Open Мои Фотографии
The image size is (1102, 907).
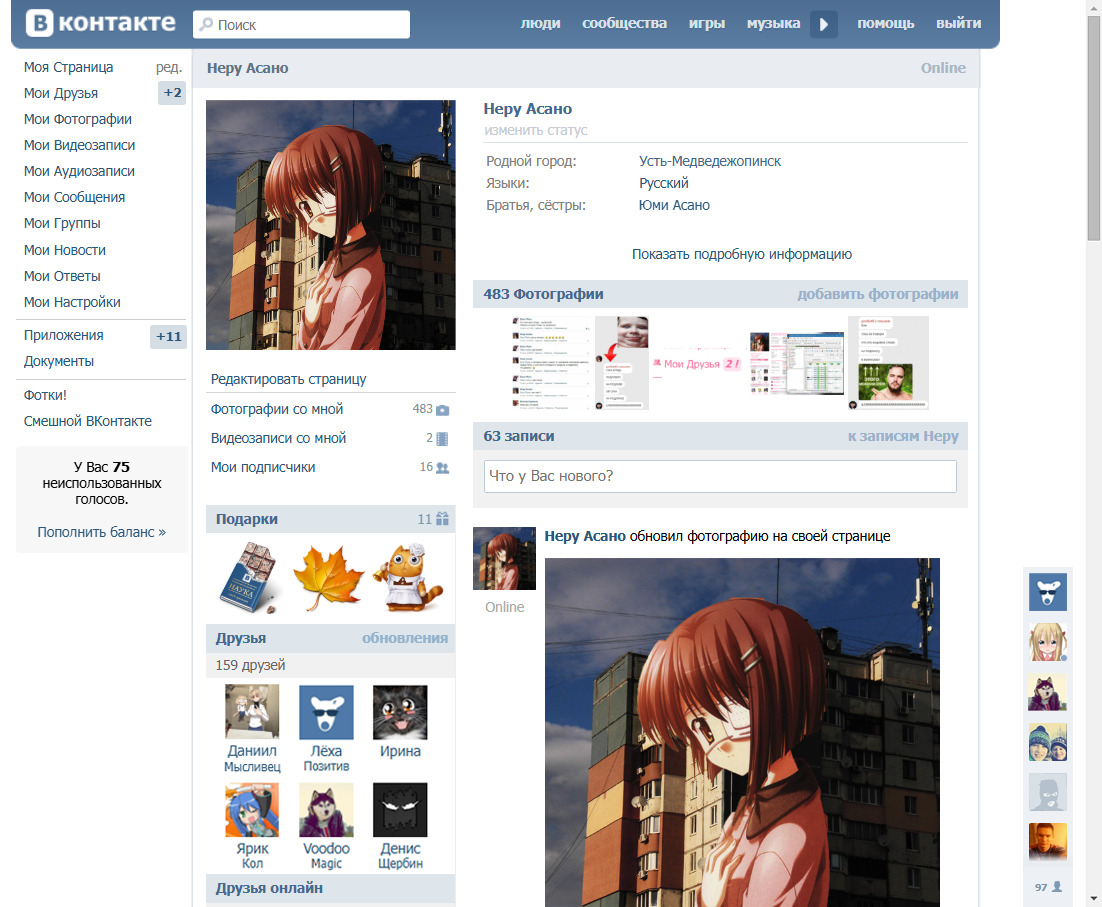click(x=78, y=119)
